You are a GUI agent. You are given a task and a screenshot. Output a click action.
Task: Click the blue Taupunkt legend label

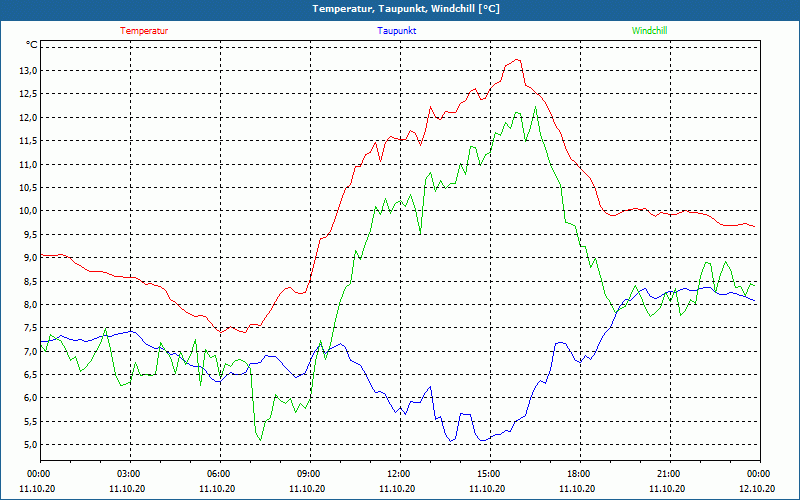(396, 31)
